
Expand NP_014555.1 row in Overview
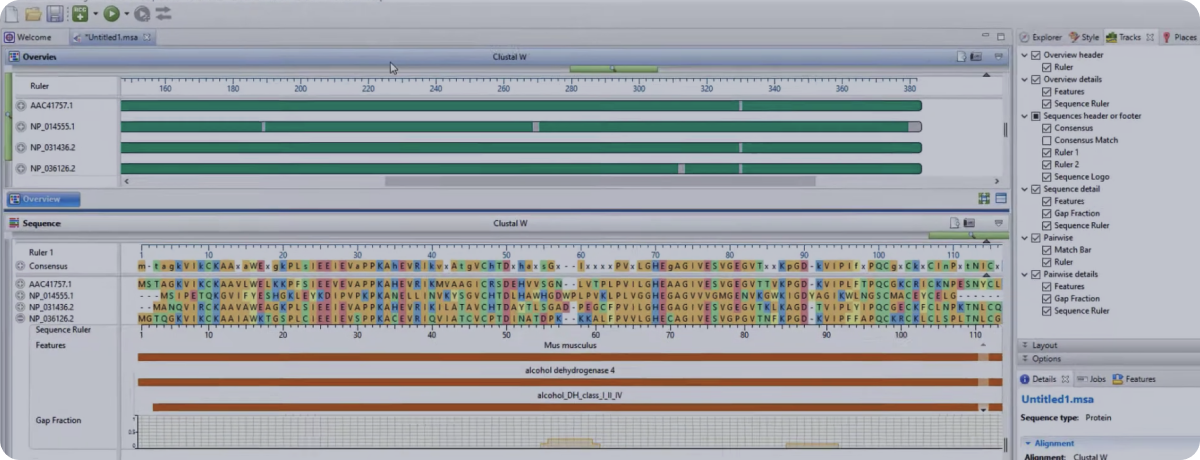pos(21,127)
